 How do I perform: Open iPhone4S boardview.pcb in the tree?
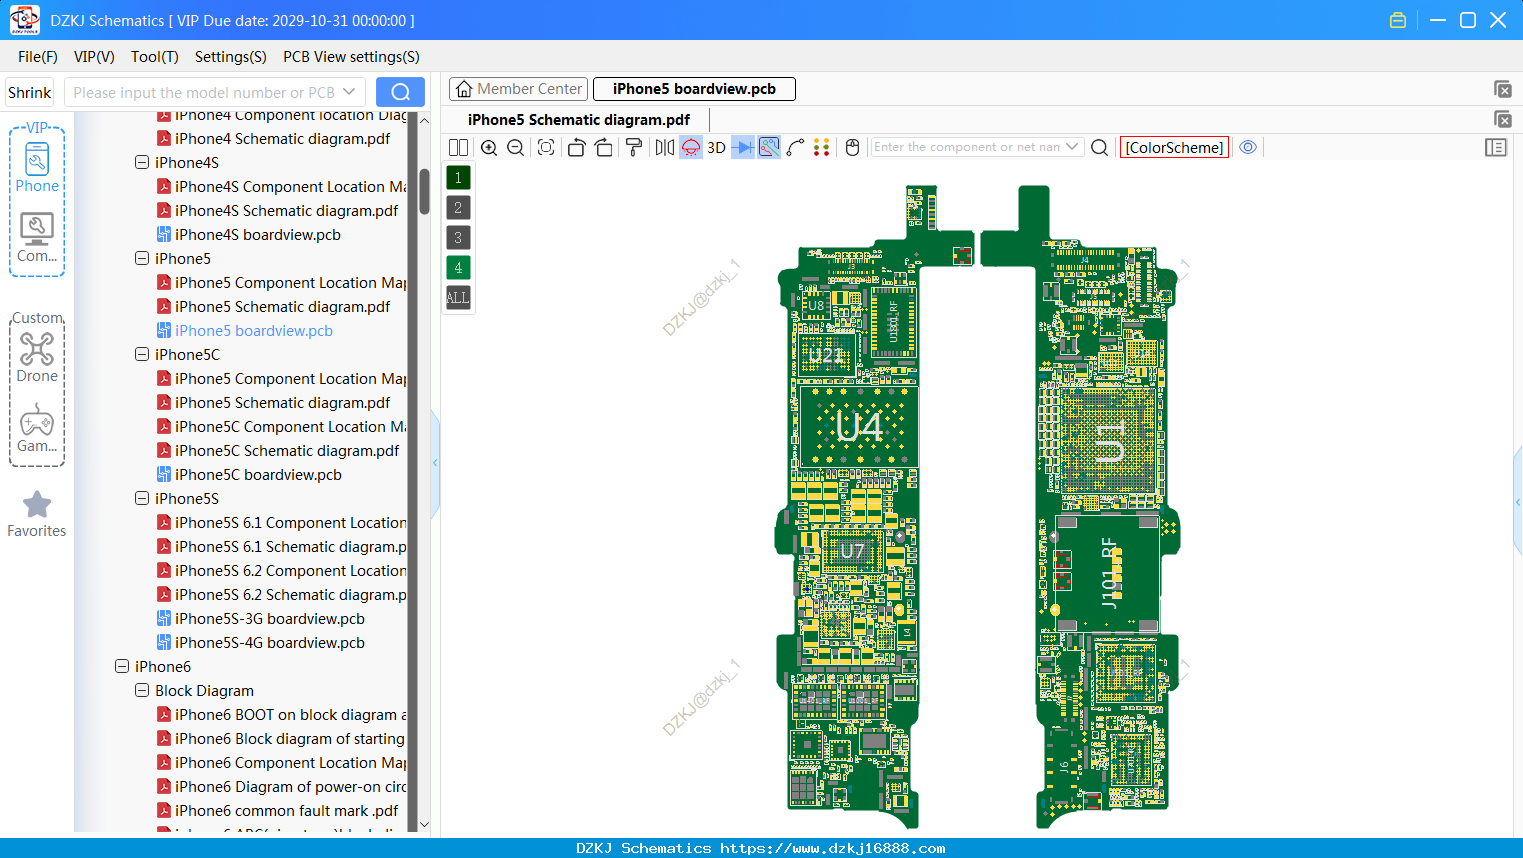[x=257, y=234]
